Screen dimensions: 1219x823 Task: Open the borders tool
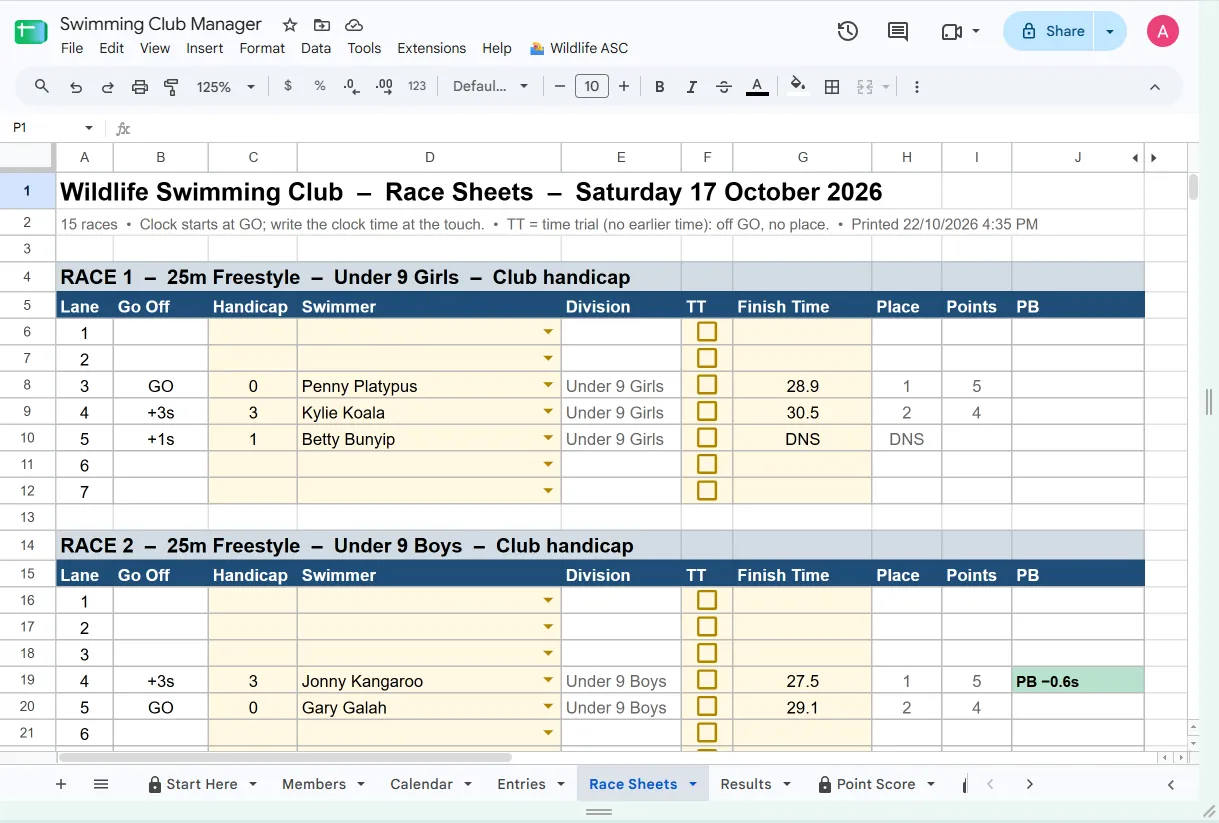pos(831,87)
